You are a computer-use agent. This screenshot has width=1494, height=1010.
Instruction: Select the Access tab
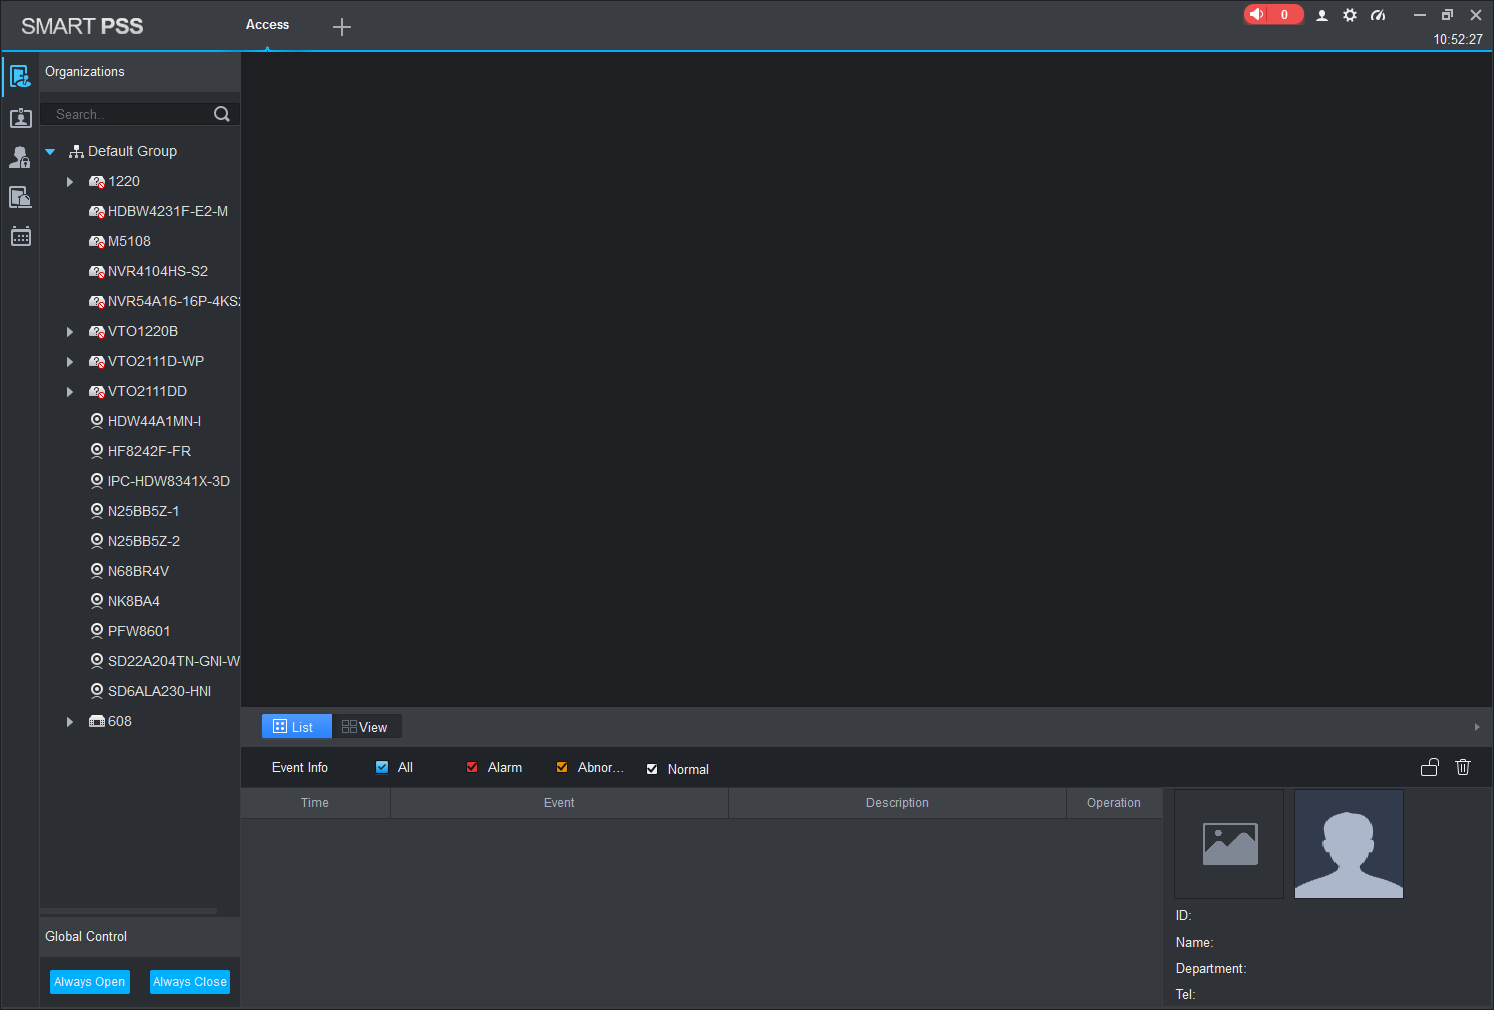pyautogui.click(x=267, y=25)
